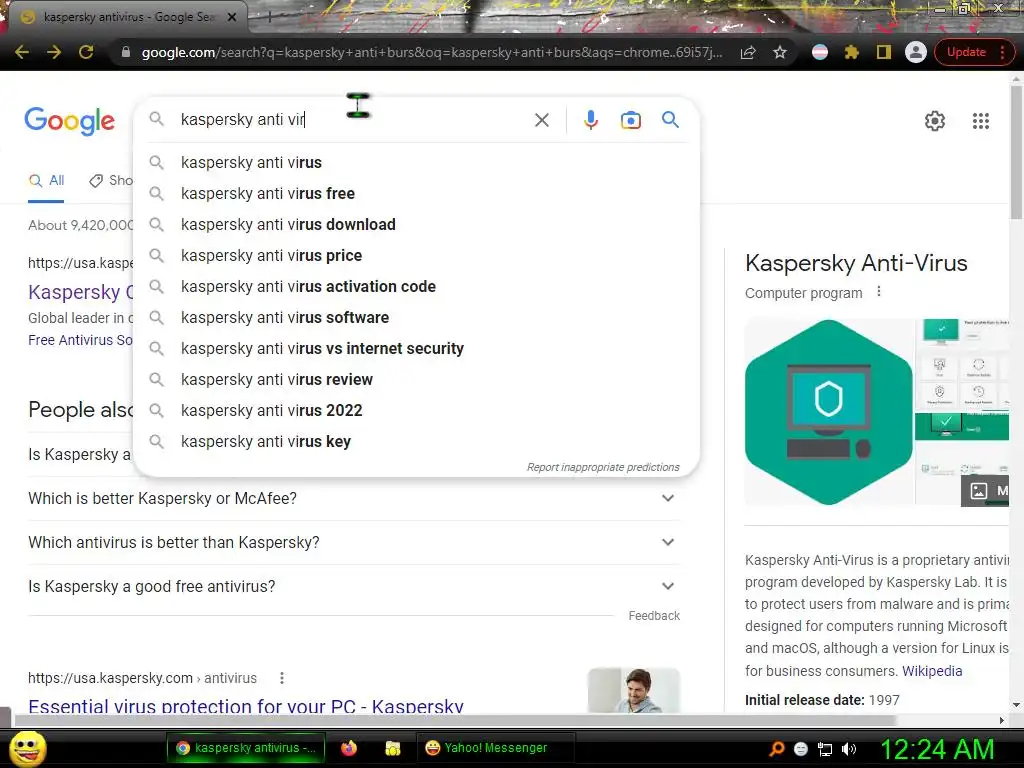Click the smiley face start button
The image size is (1024, 768).
point(27,749)
